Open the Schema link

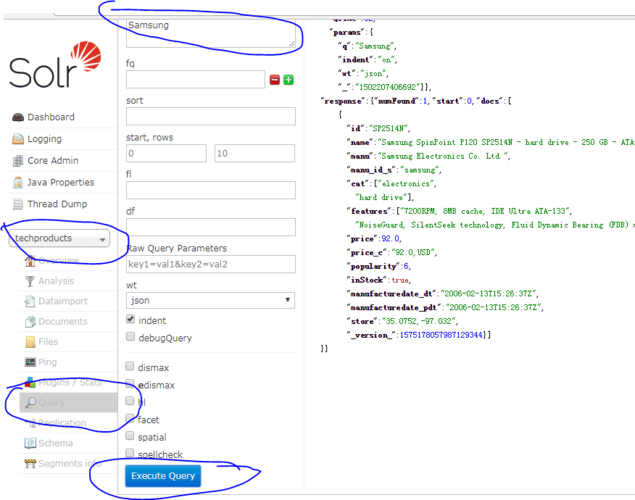click(x=55, y=443)
